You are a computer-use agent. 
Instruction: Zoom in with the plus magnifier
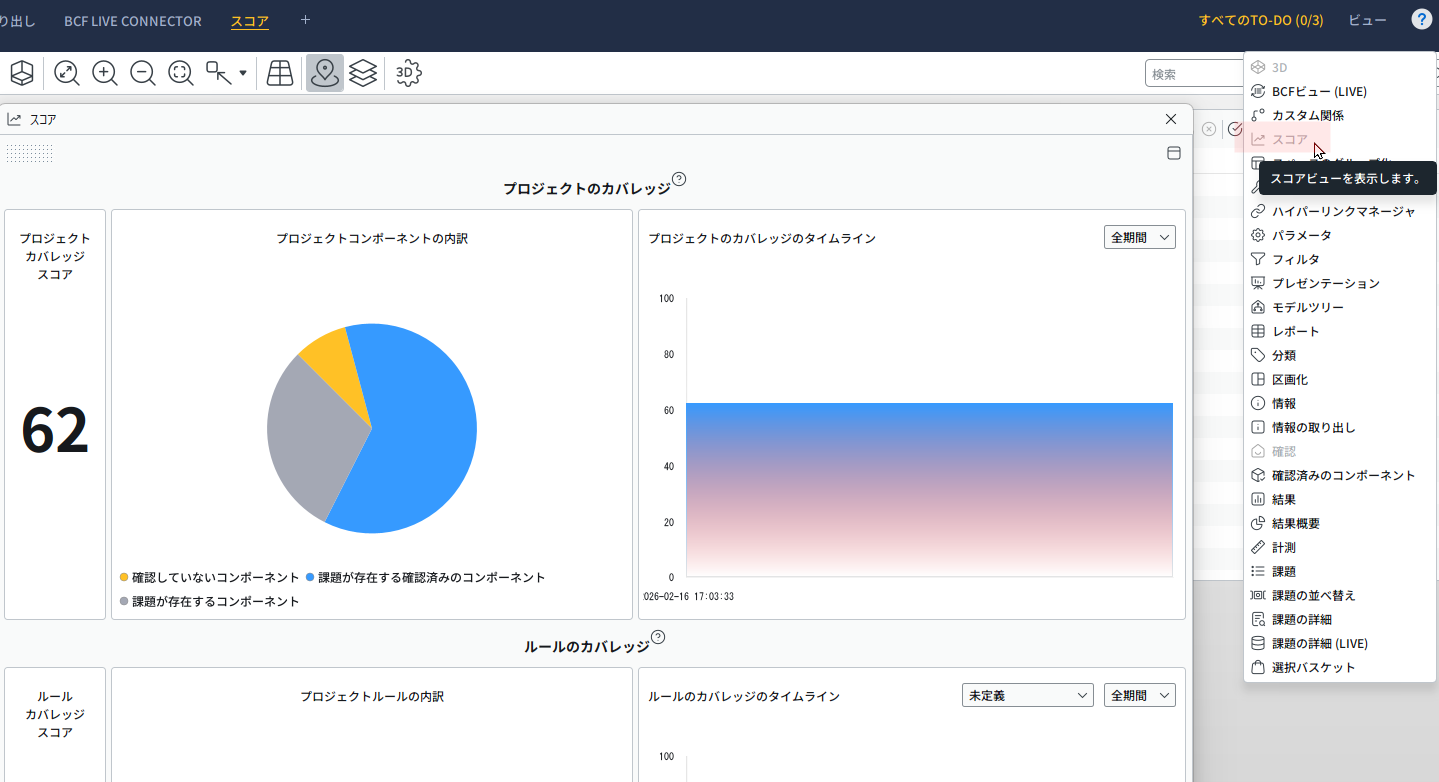tap(105, 73)
